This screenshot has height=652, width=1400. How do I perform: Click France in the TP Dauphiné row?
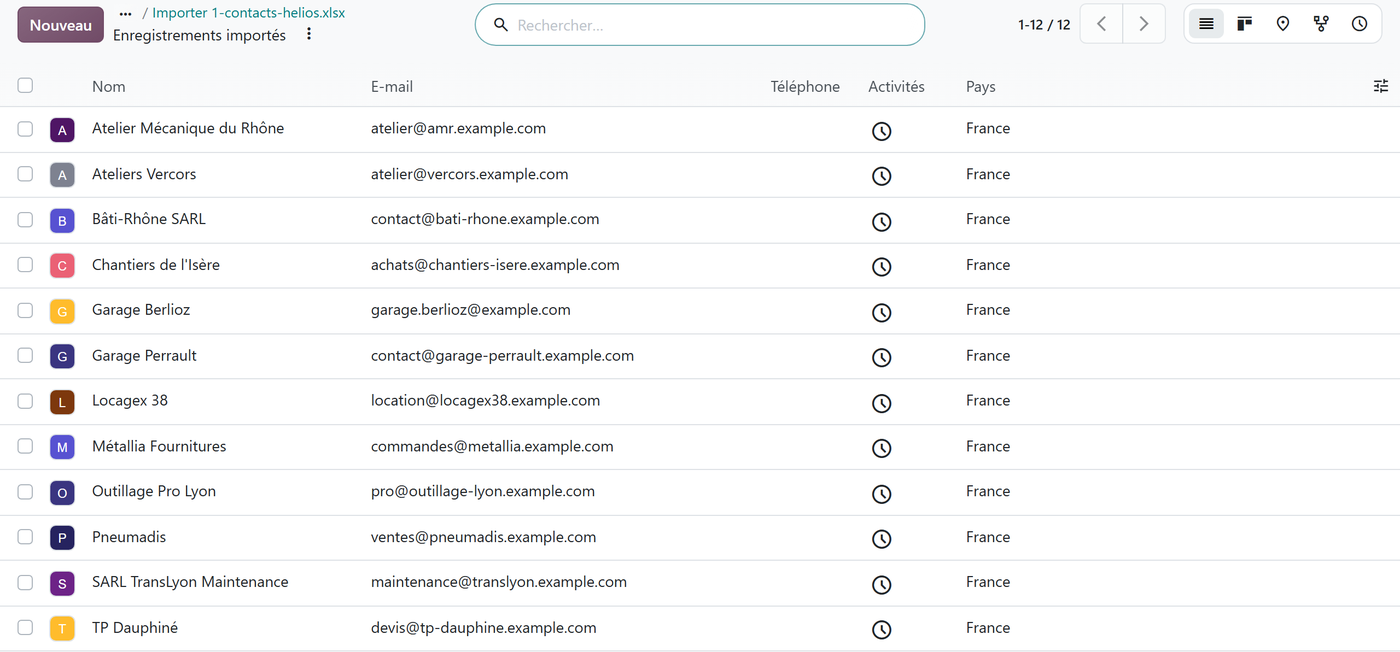tap(988, 628)
